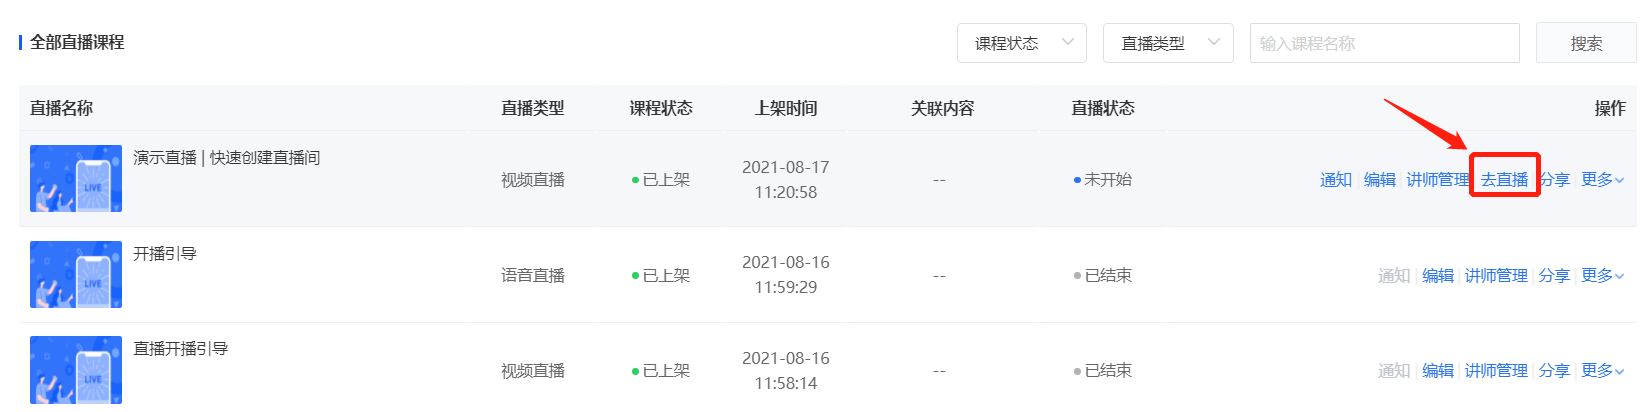Open the 课程状态 filter dropdown
This screenshot has height=412, width=1651.
tap(1021, 43)
